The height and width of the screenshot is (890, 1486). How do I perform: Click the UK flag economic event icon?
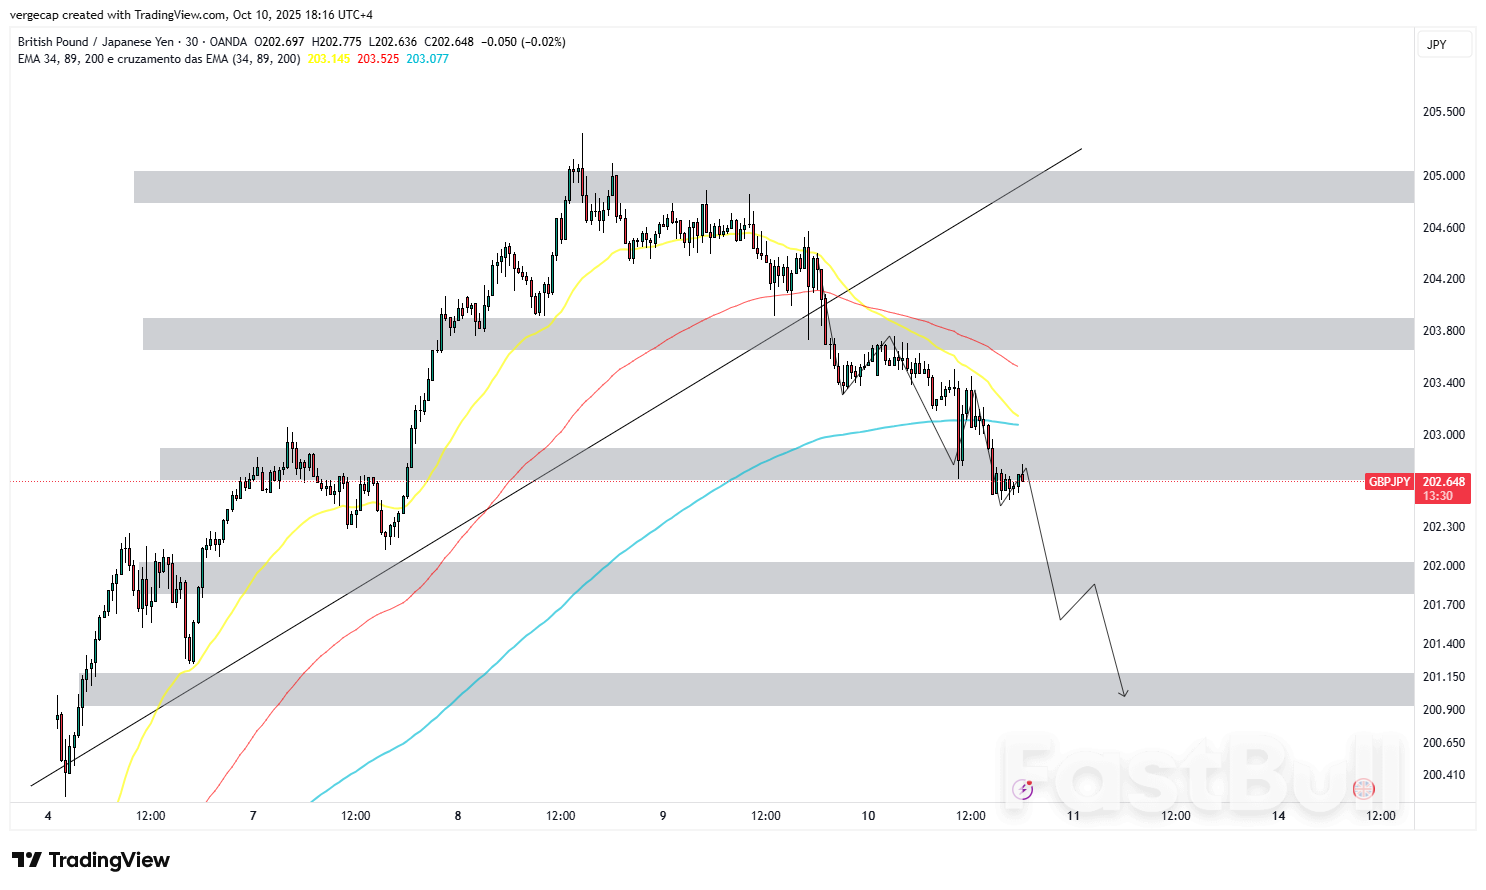coord(1363,789)
